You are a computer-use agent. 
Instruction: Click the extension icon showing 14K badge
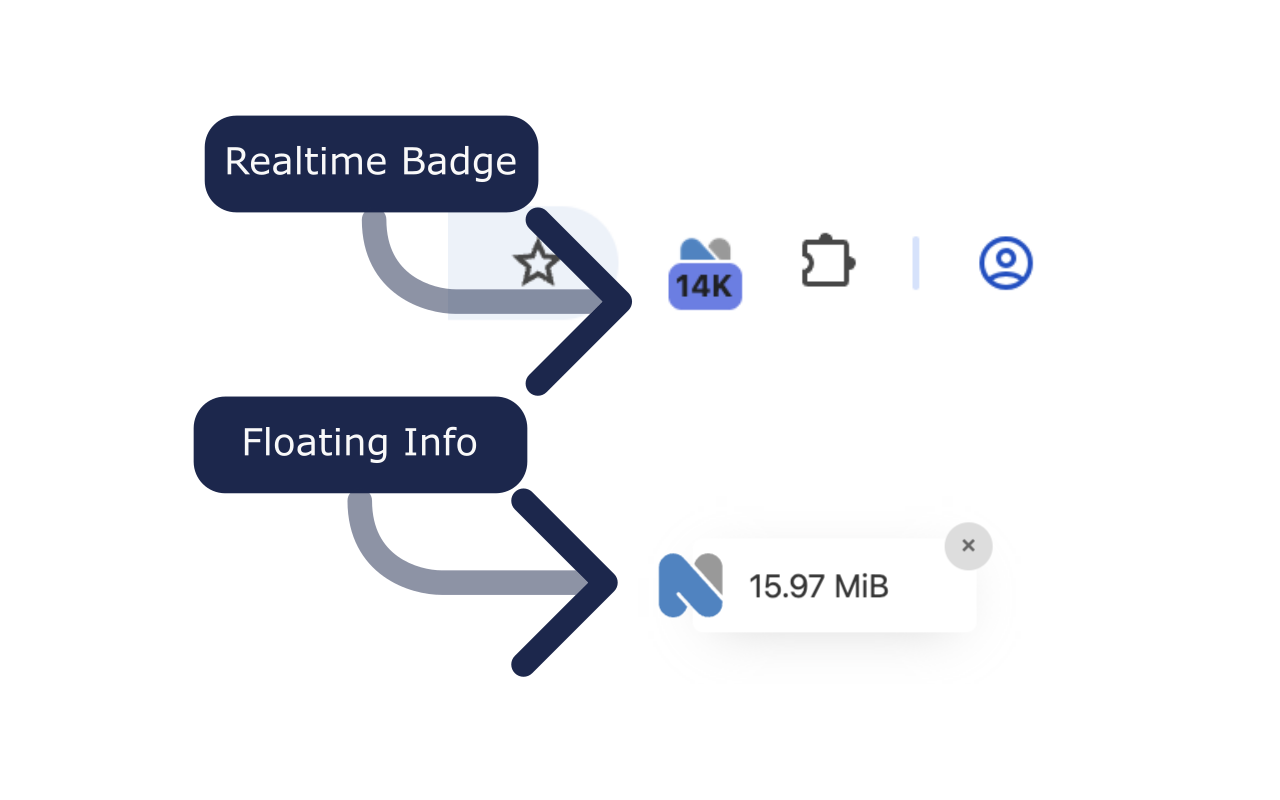(x=705, y=262)
